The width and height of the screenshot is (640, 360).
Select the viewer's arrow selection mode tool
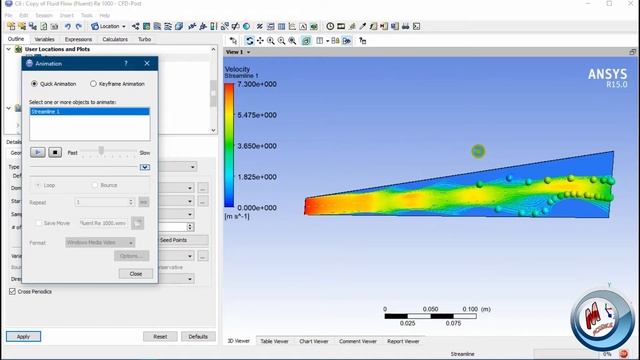(x=233, y=41)
